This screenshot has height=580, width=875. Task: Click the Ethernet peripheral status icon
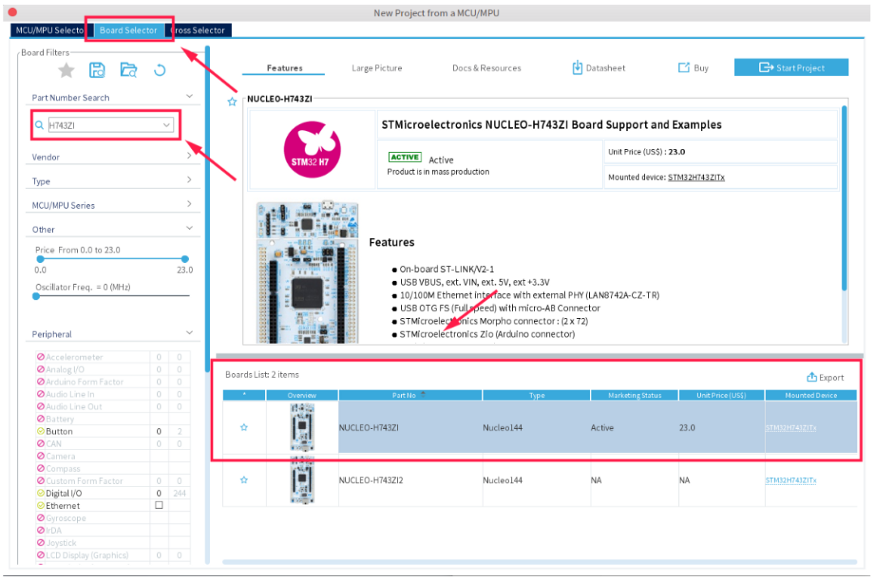tap(40, 505)
